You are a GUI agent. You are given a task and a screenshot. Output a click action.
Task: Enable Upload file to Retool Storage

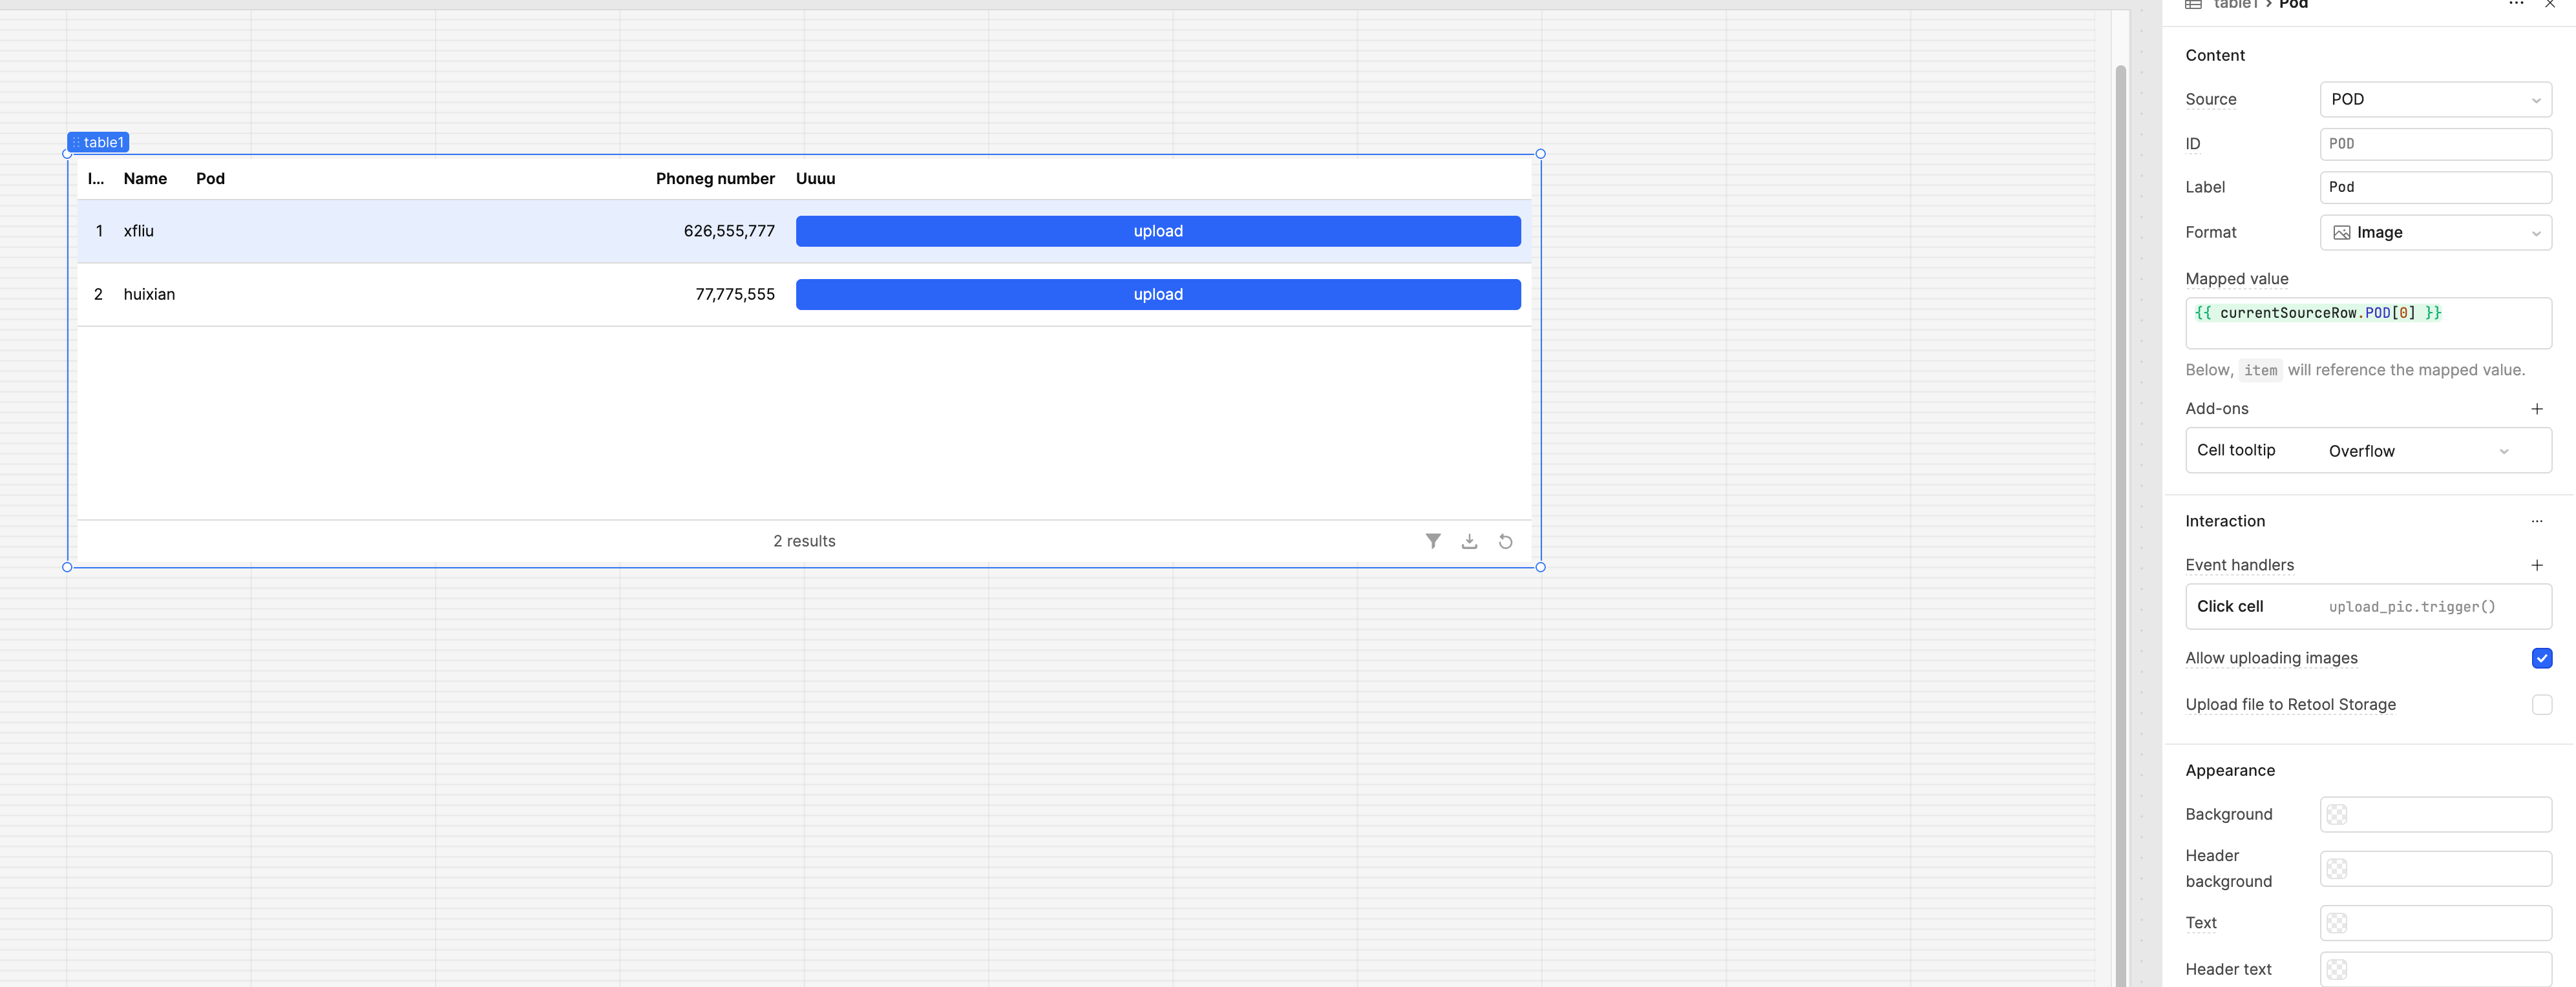[x=2541, y=704]
